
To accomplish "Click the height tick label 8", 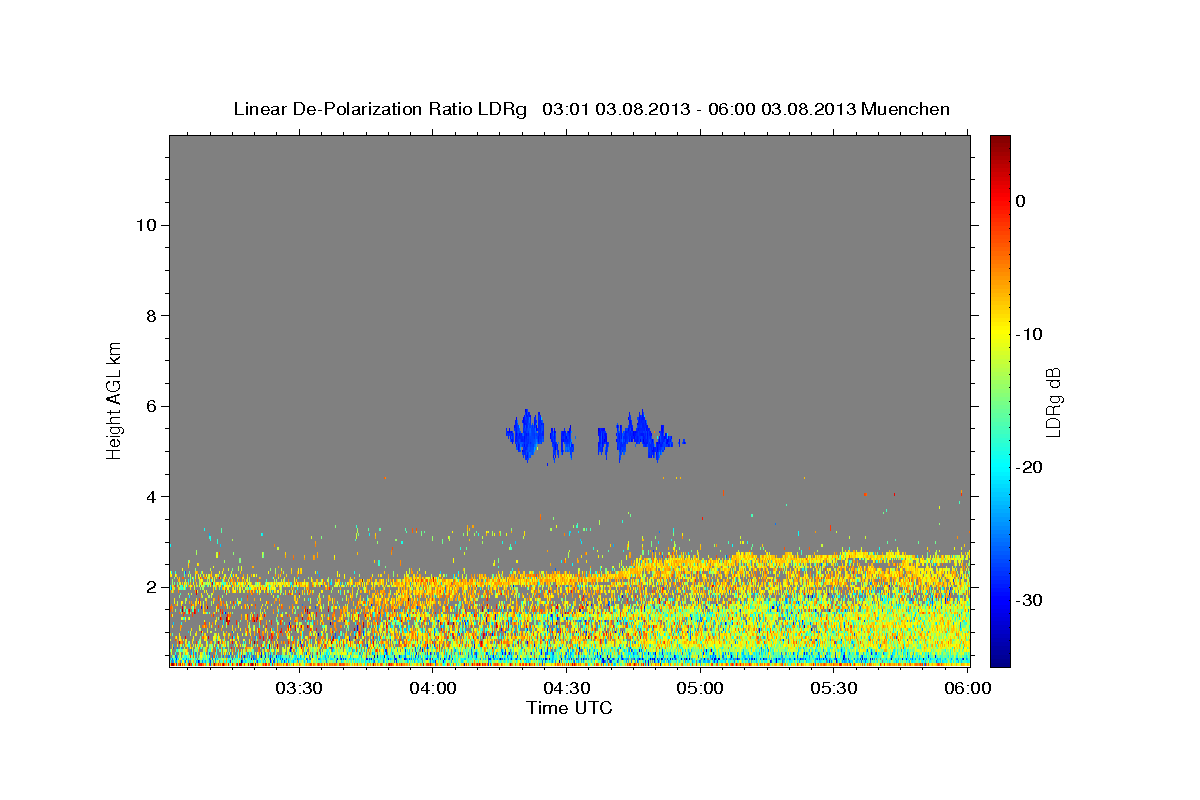I will tap(150, 316).
